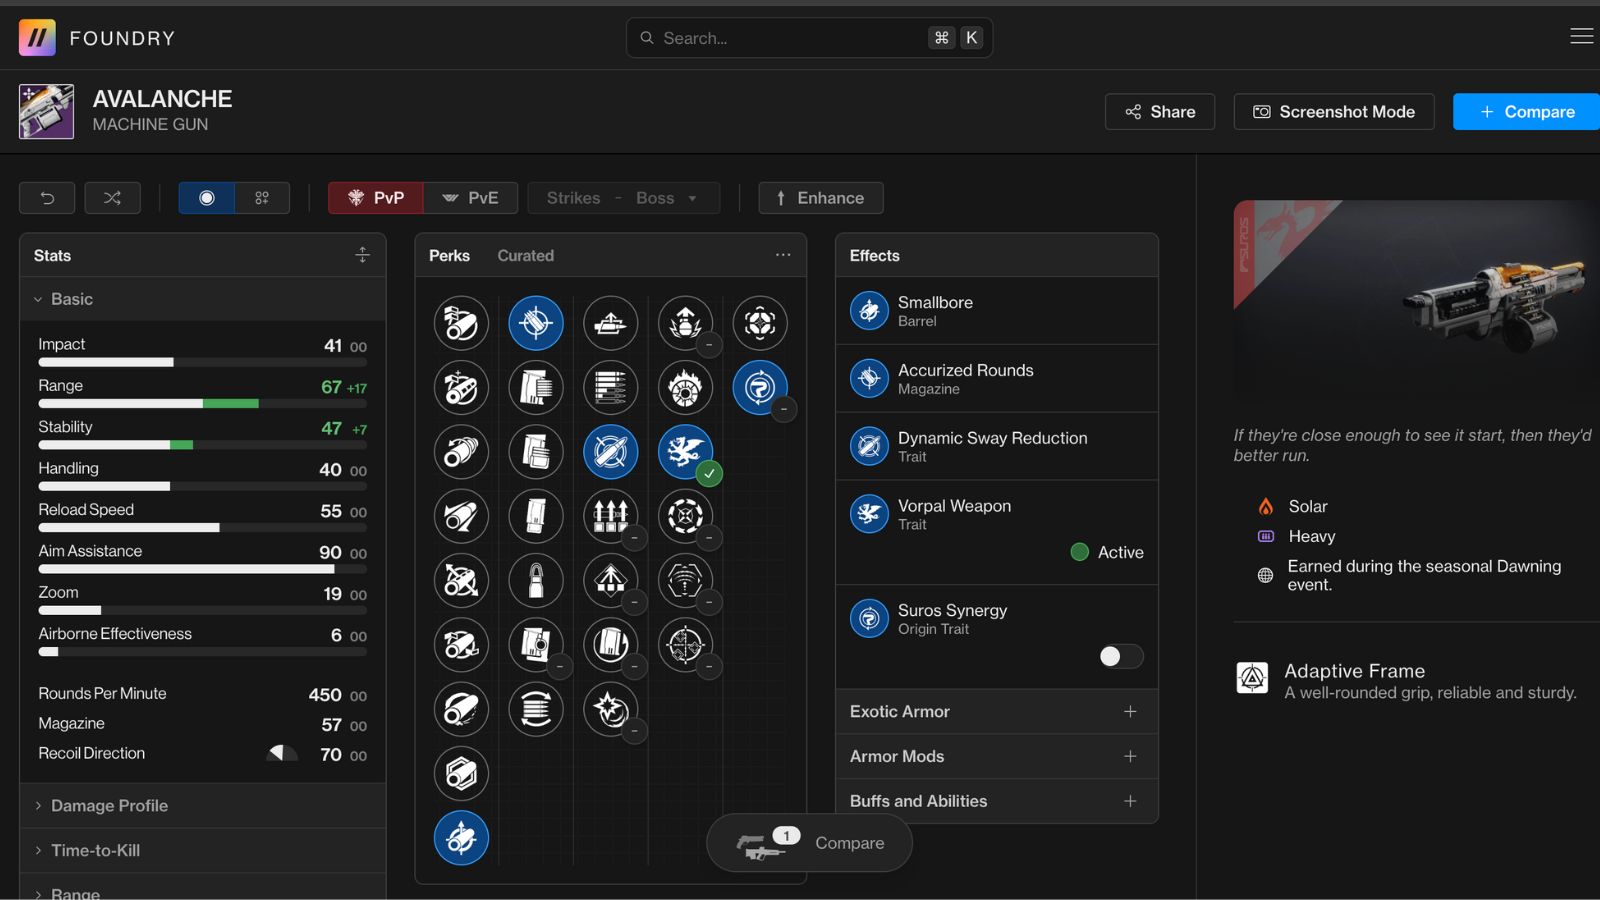
Task: Click the Stats panel adjust icon
Action: pyautogui.click(x=362, y=255)
